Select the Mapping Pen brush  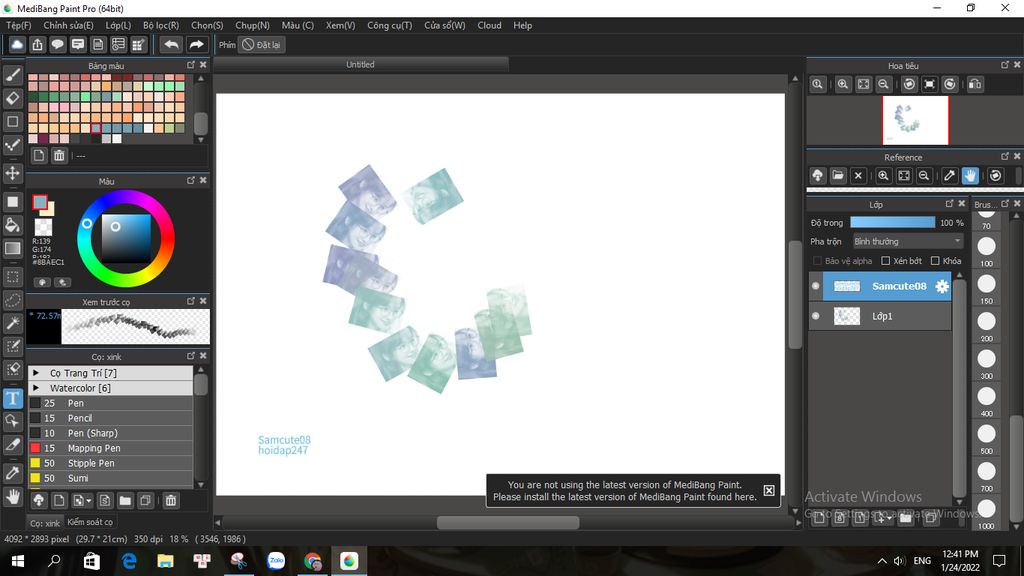(93, 448)
